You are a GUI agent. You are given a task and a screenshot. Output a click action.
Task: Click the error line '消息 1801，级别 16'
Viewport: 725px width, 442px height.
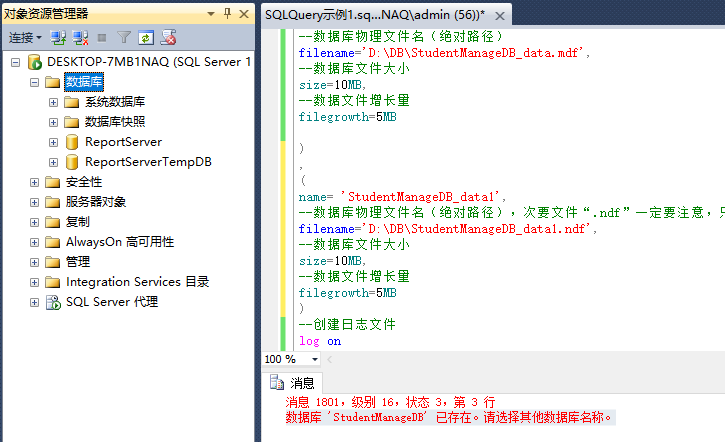pos(390,402)
